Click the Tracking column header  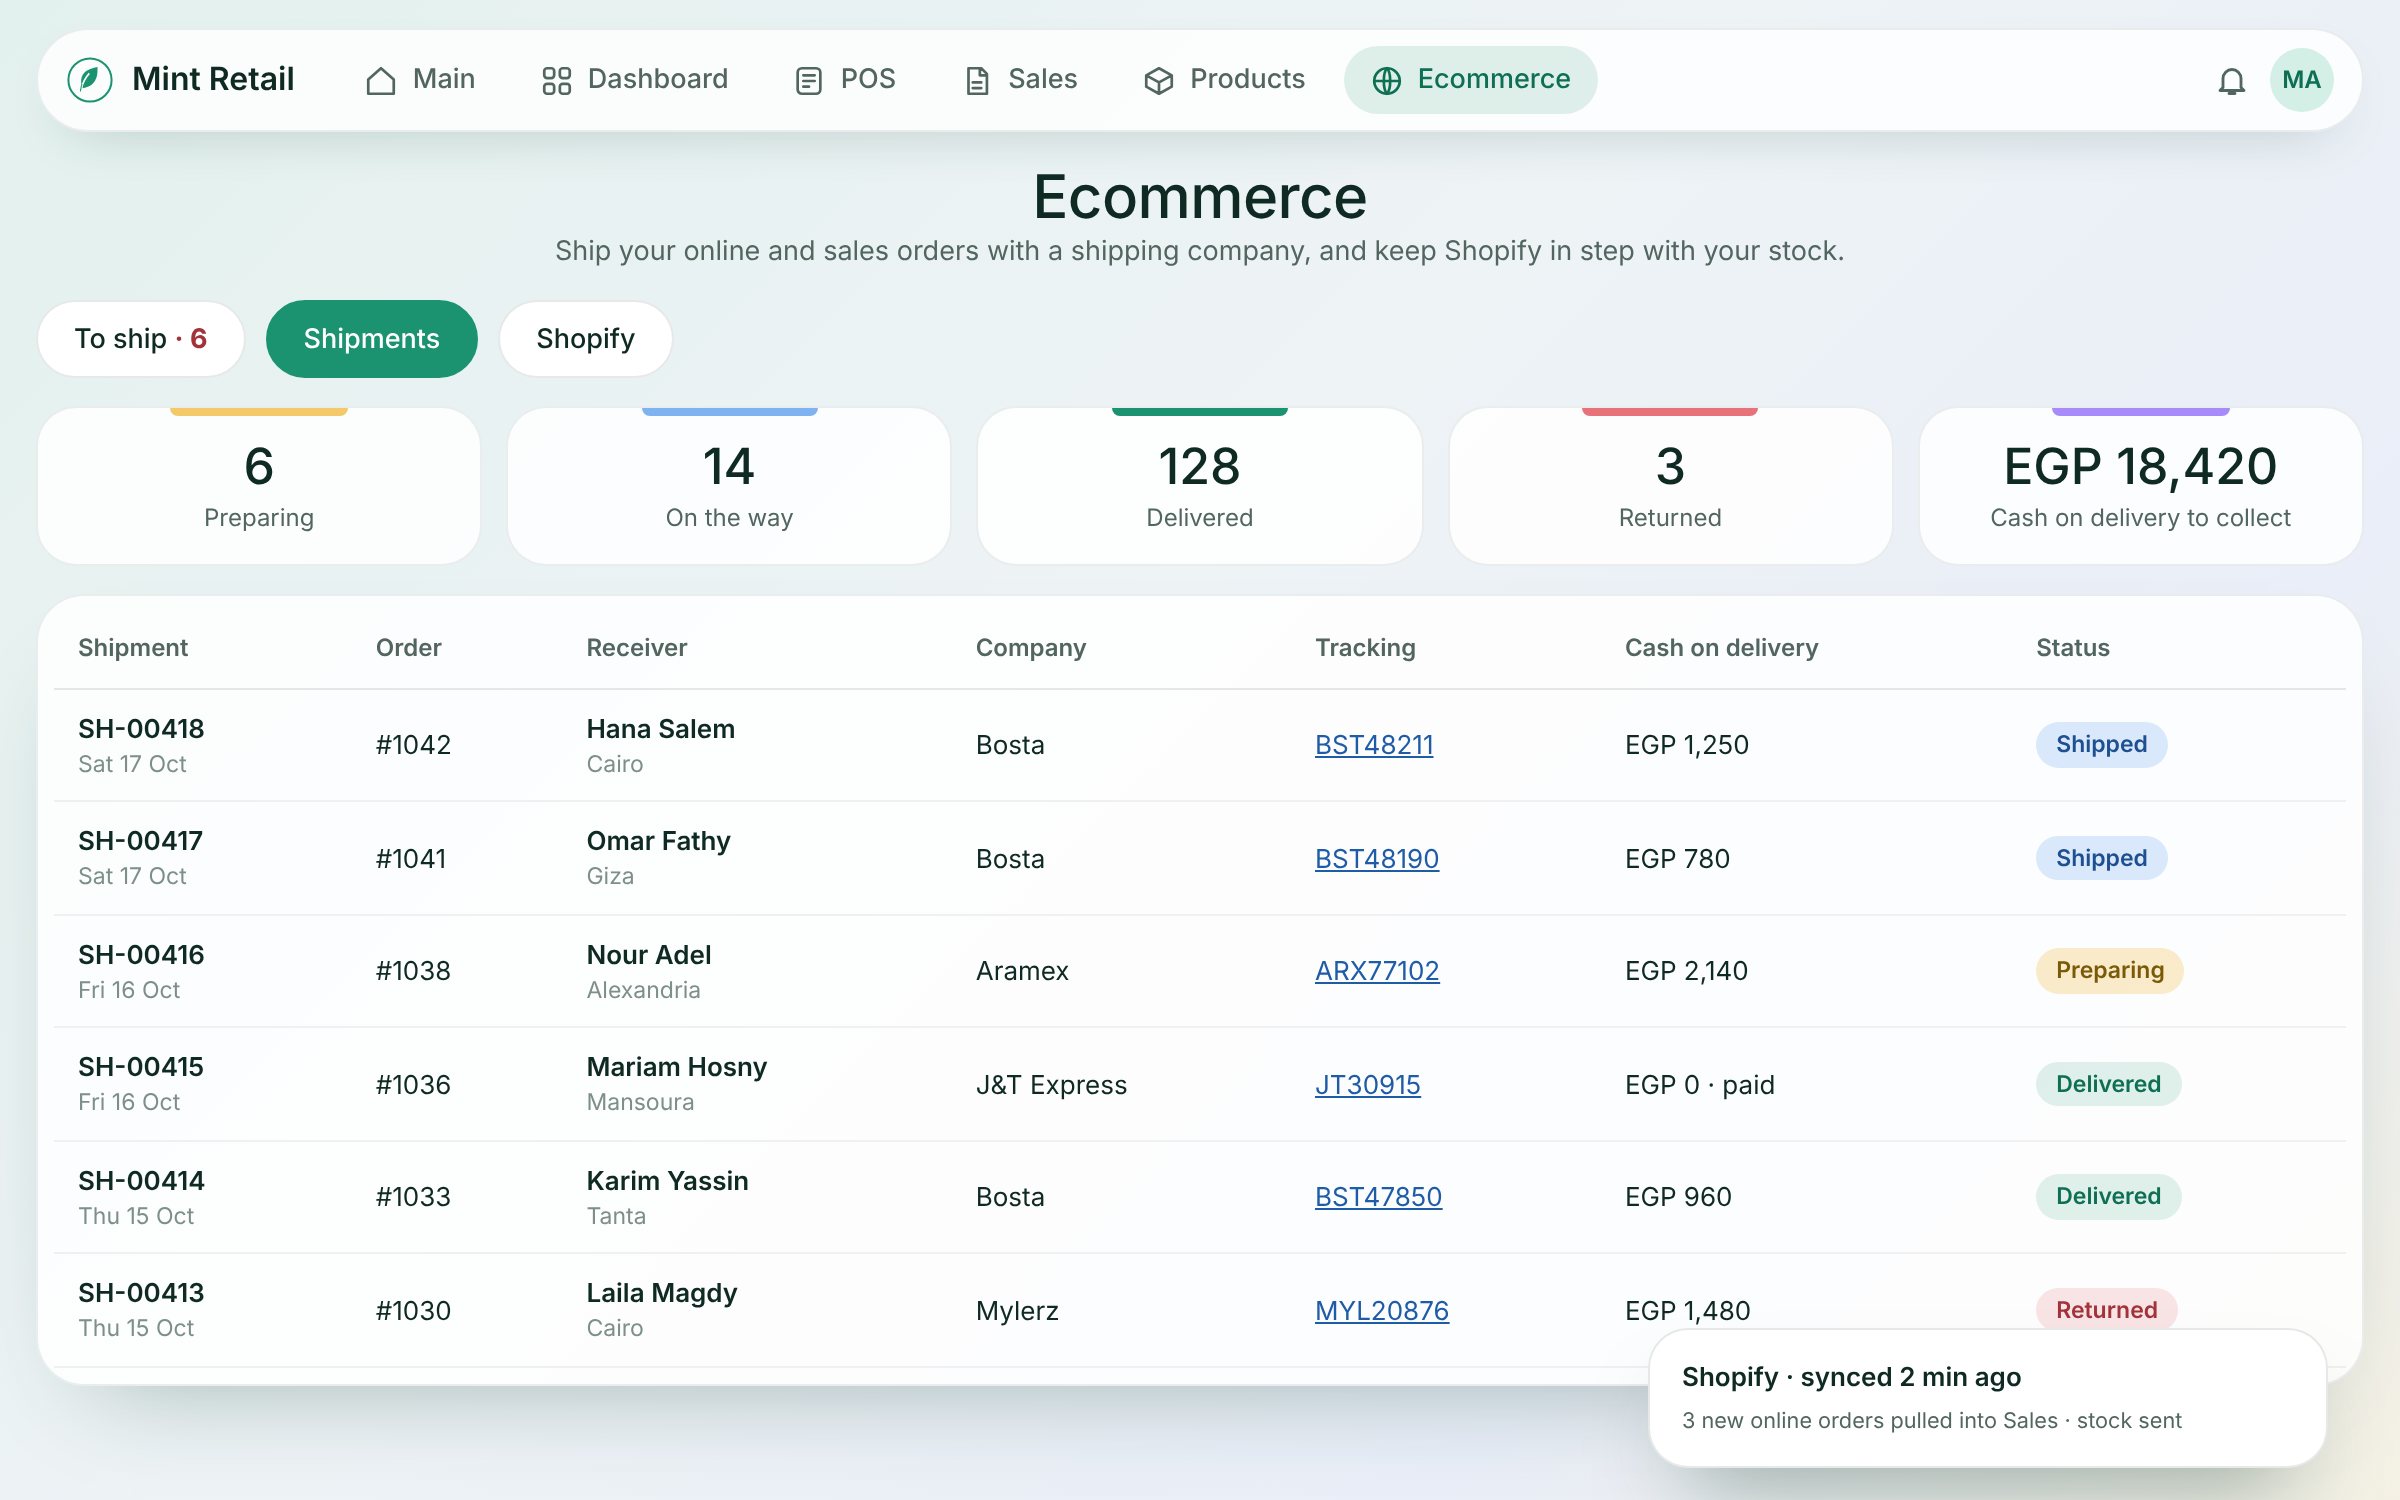click(x=1365, y=648)
